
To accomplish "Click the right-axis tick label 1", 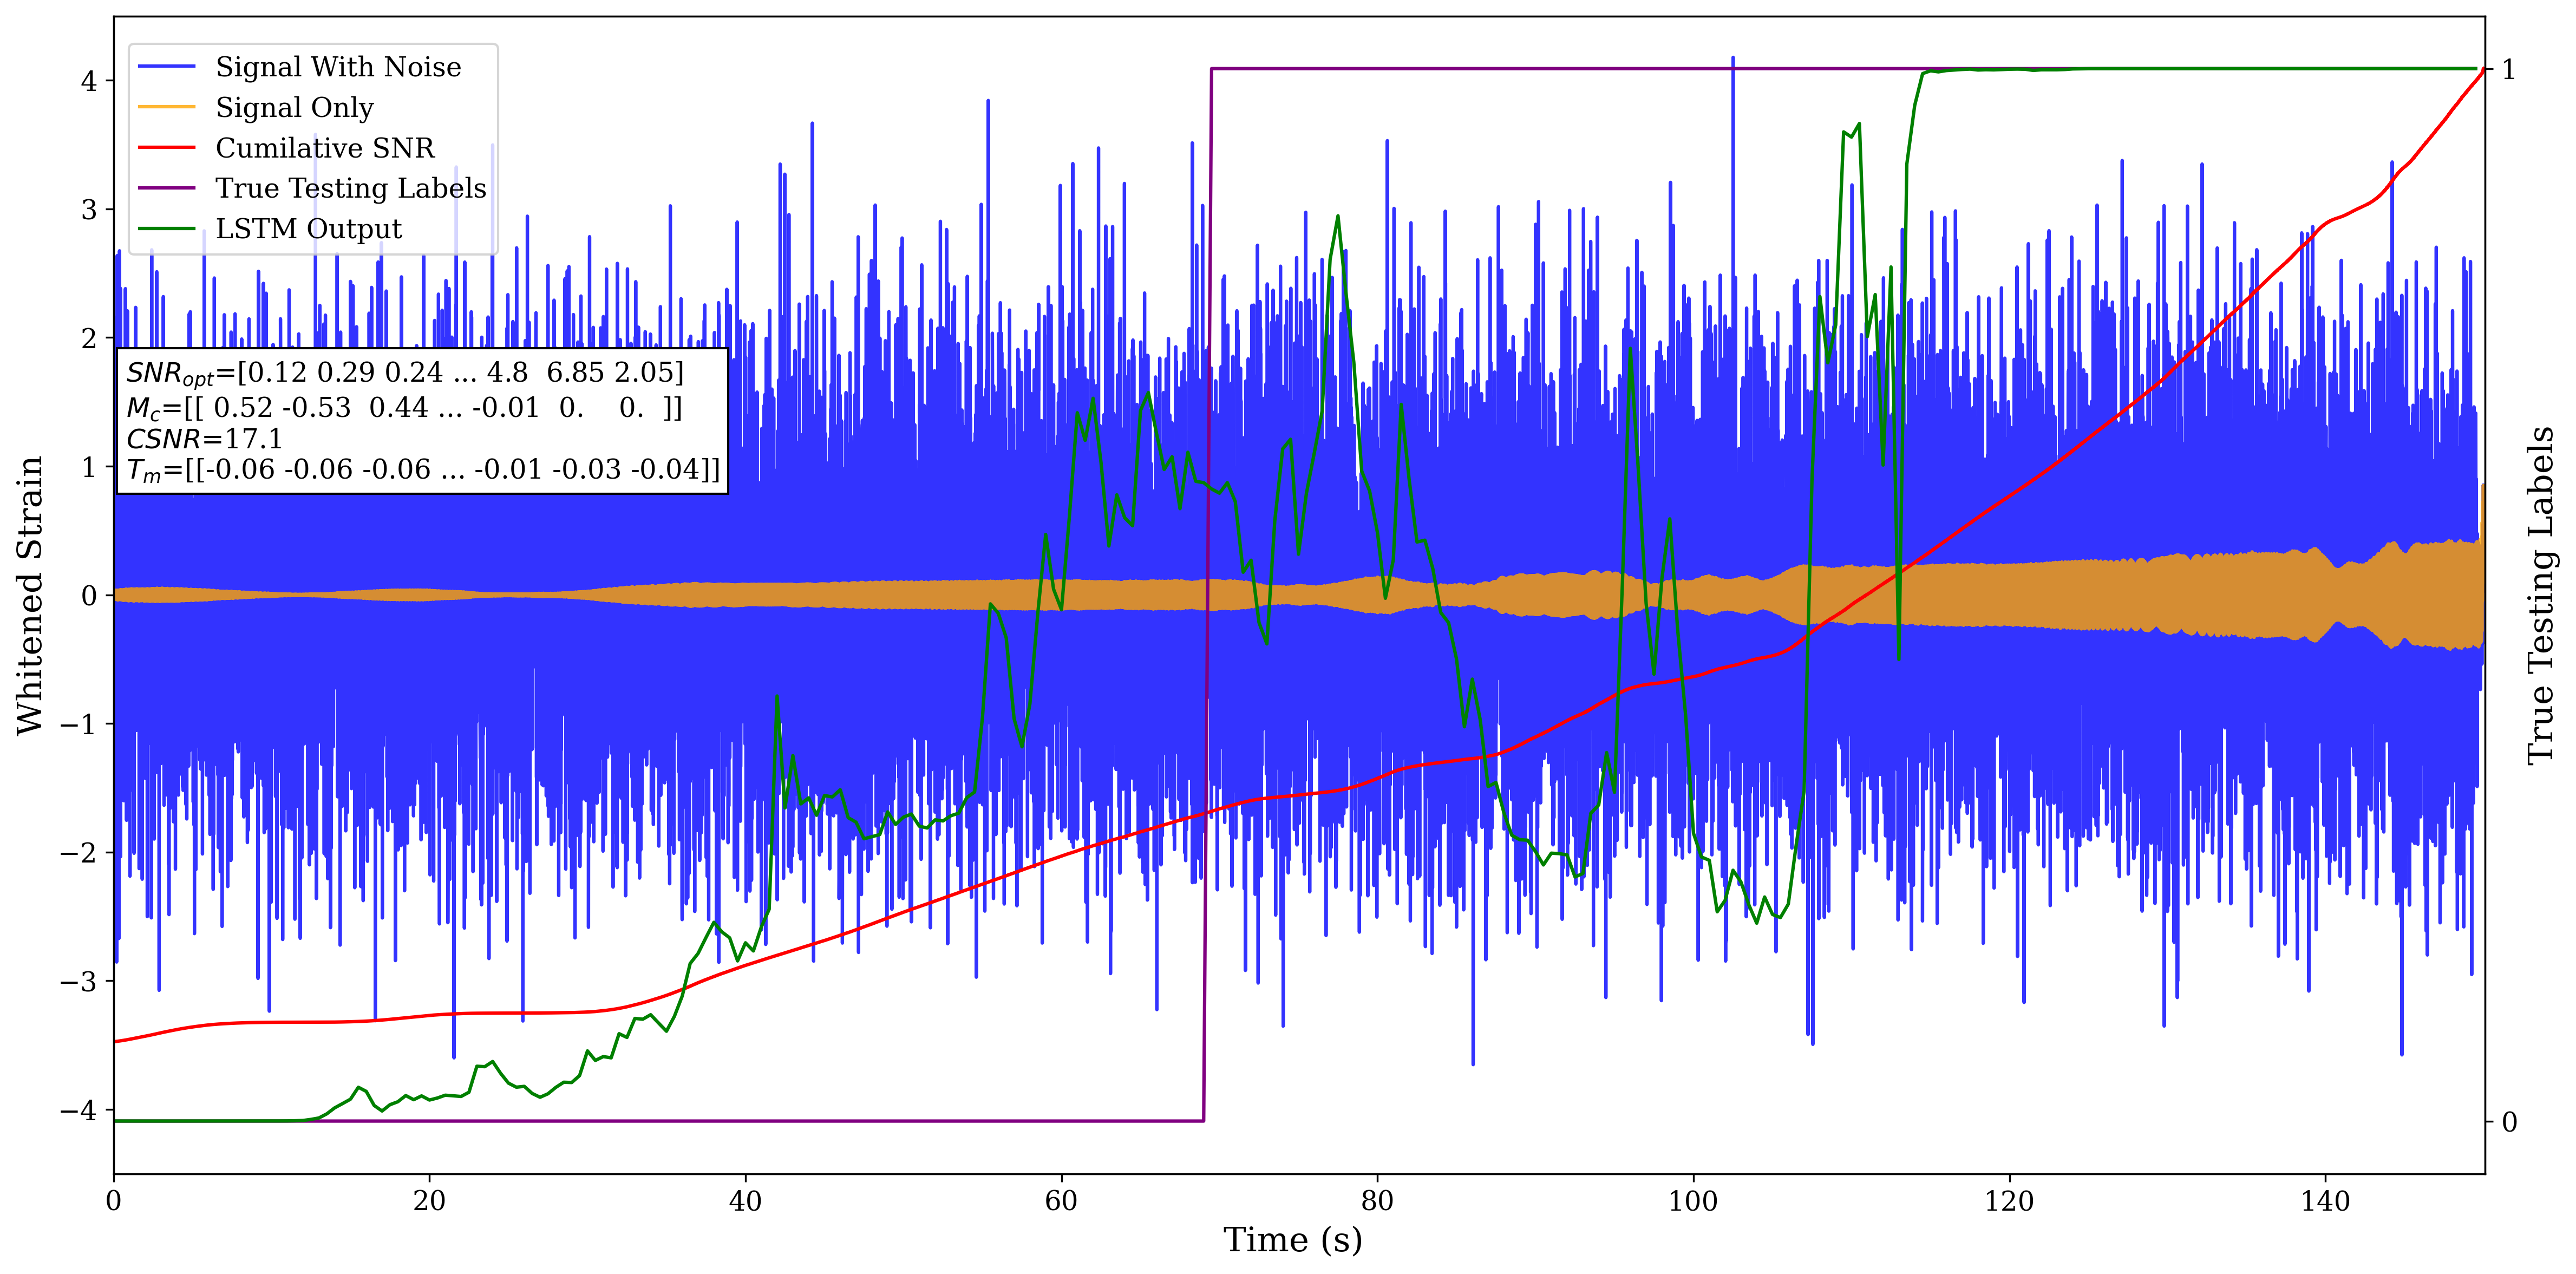I will click(2508, 70).
